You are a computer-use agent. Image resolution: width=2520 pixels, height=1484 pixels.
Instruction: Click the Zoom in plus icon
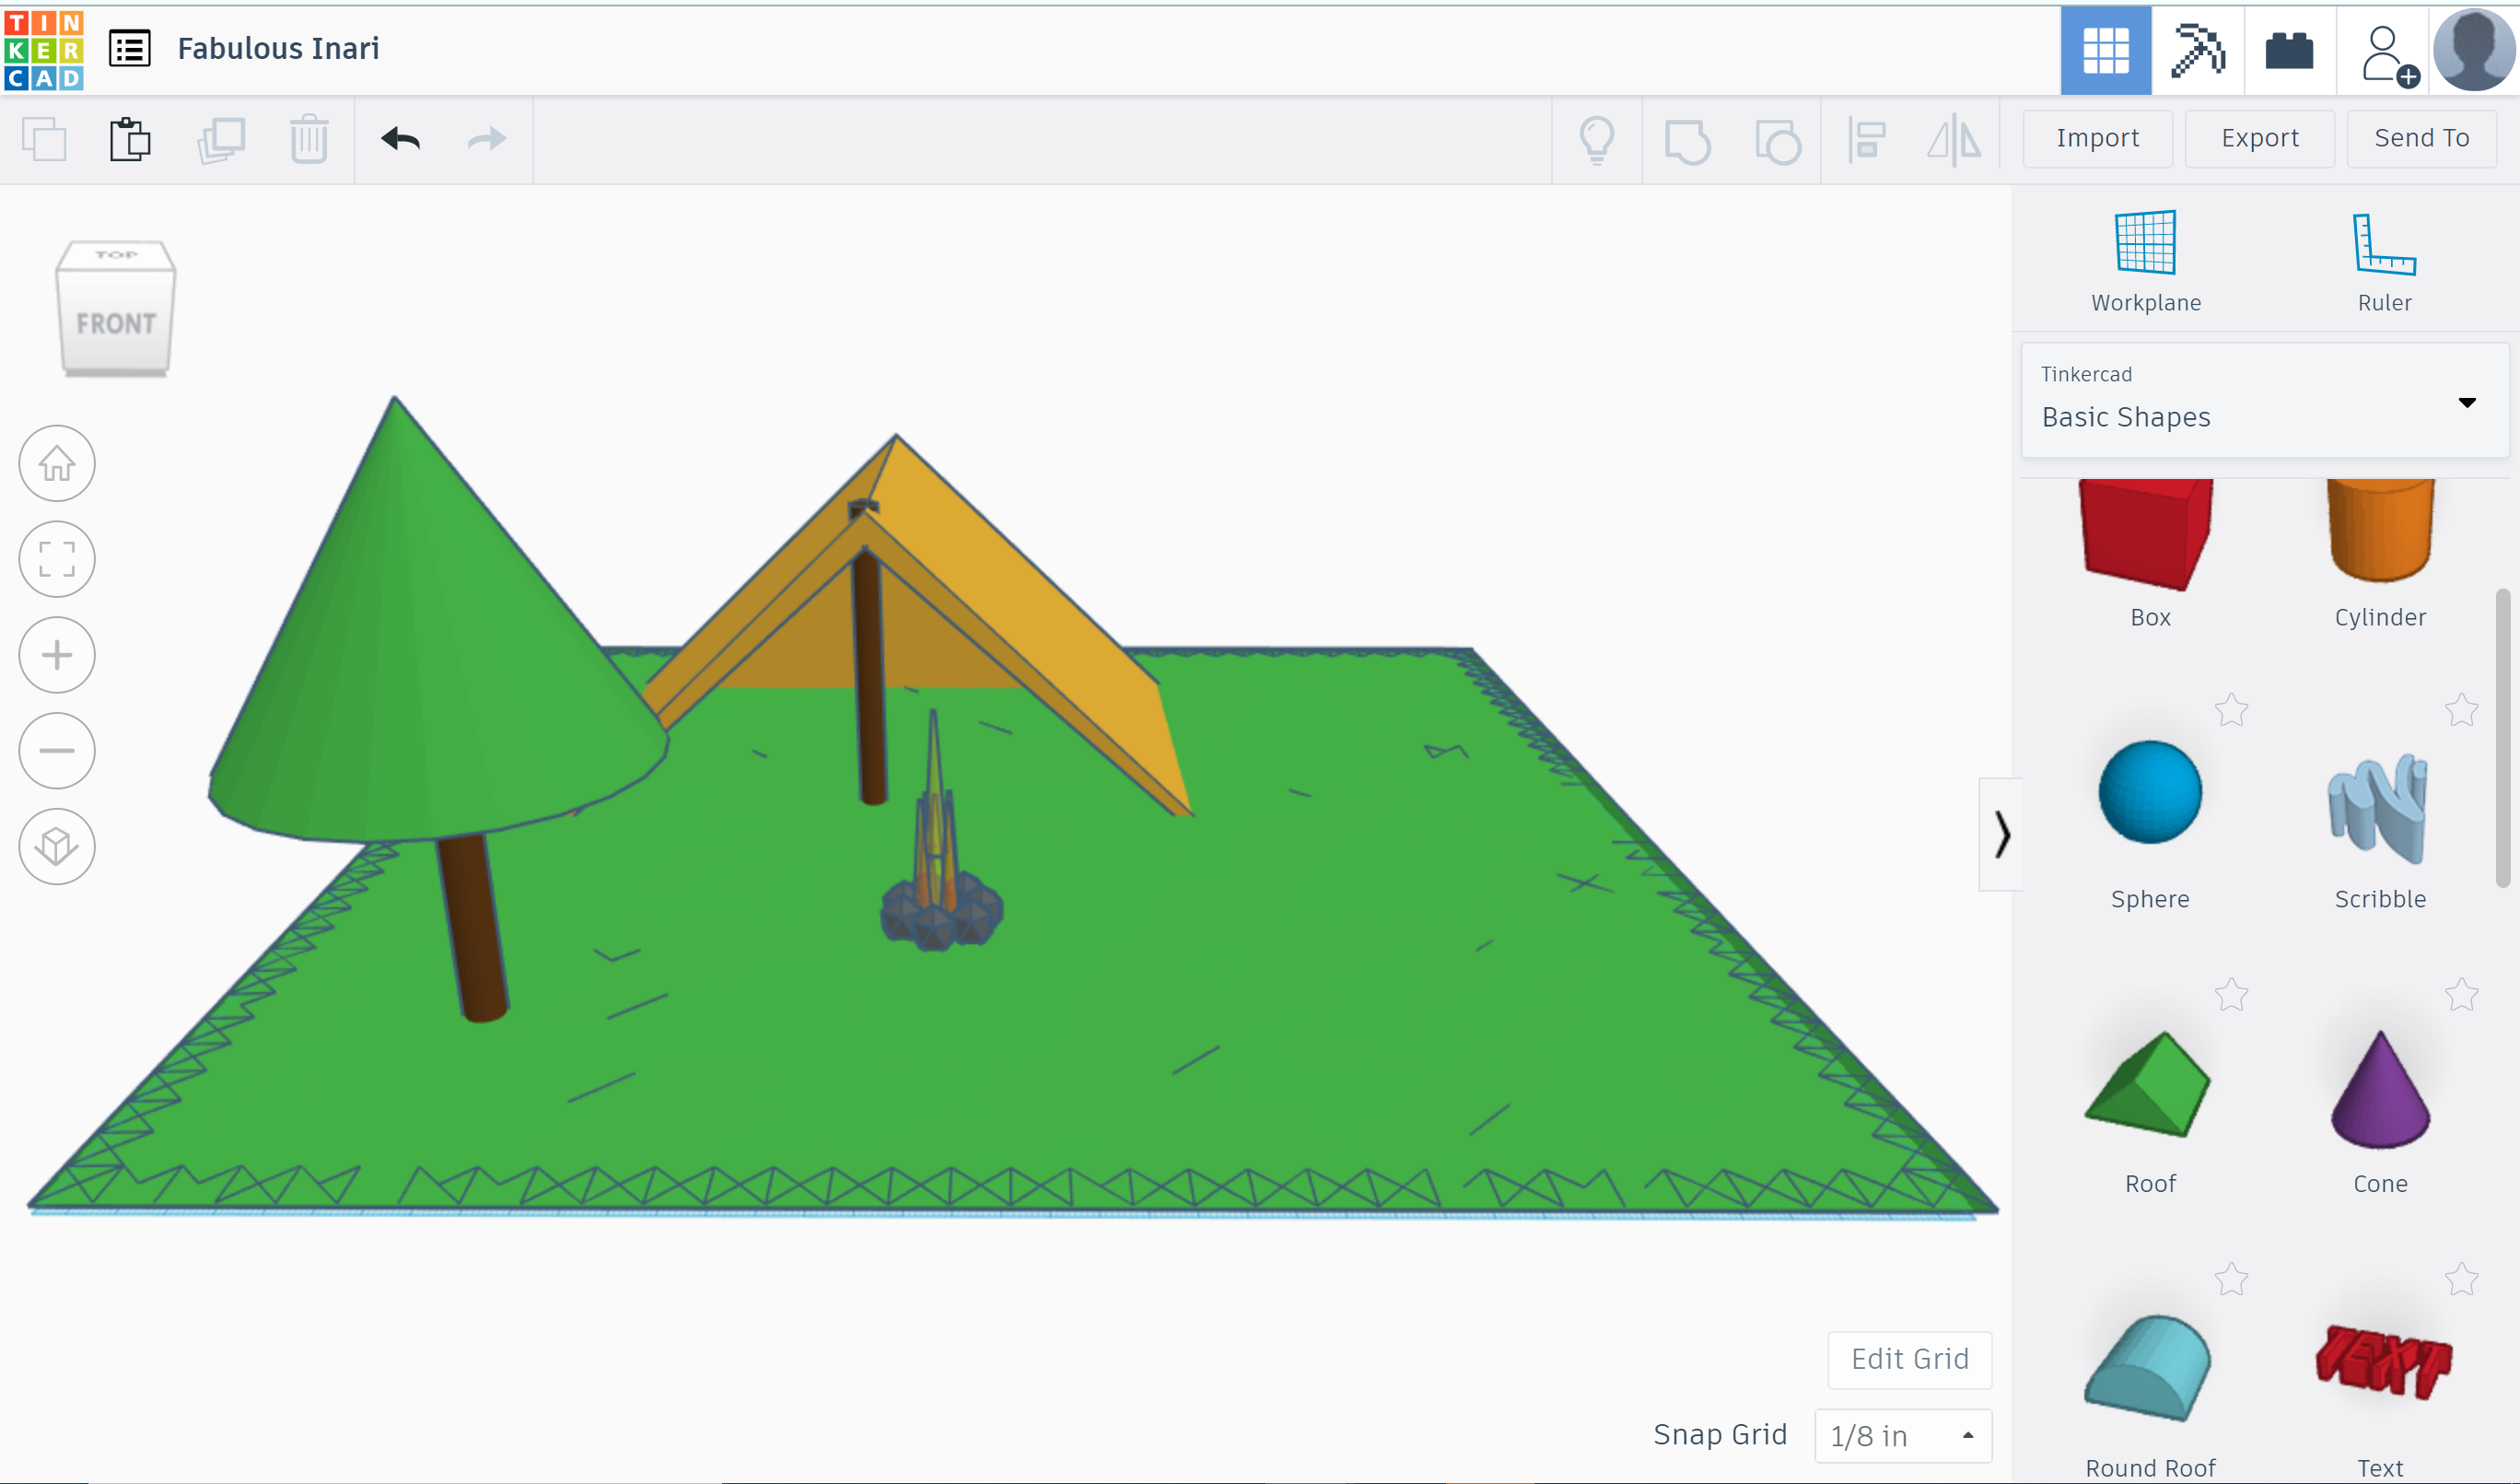tap(57, 655)
